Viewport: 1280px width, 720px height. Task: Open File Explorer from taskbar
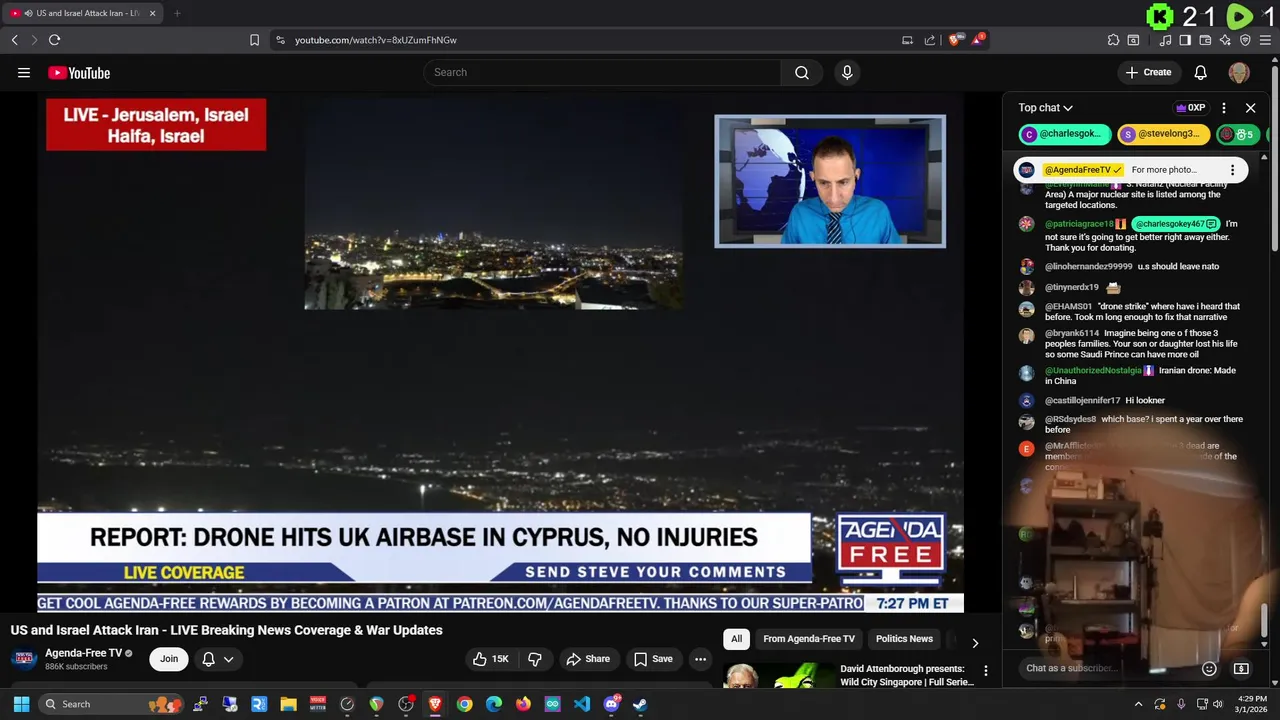point(289,704)
